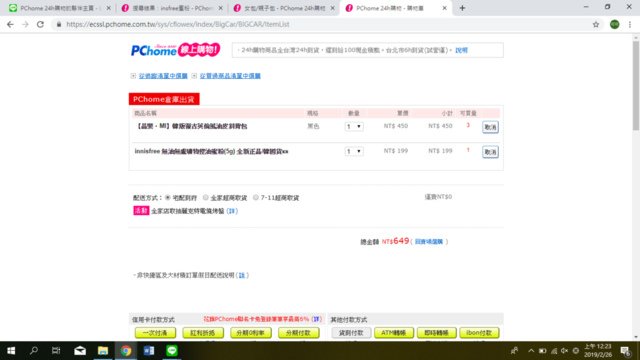Screen dimensions: 640x360
Task: Switch to the first PChome 24h tab
Action: coord(60,8)
